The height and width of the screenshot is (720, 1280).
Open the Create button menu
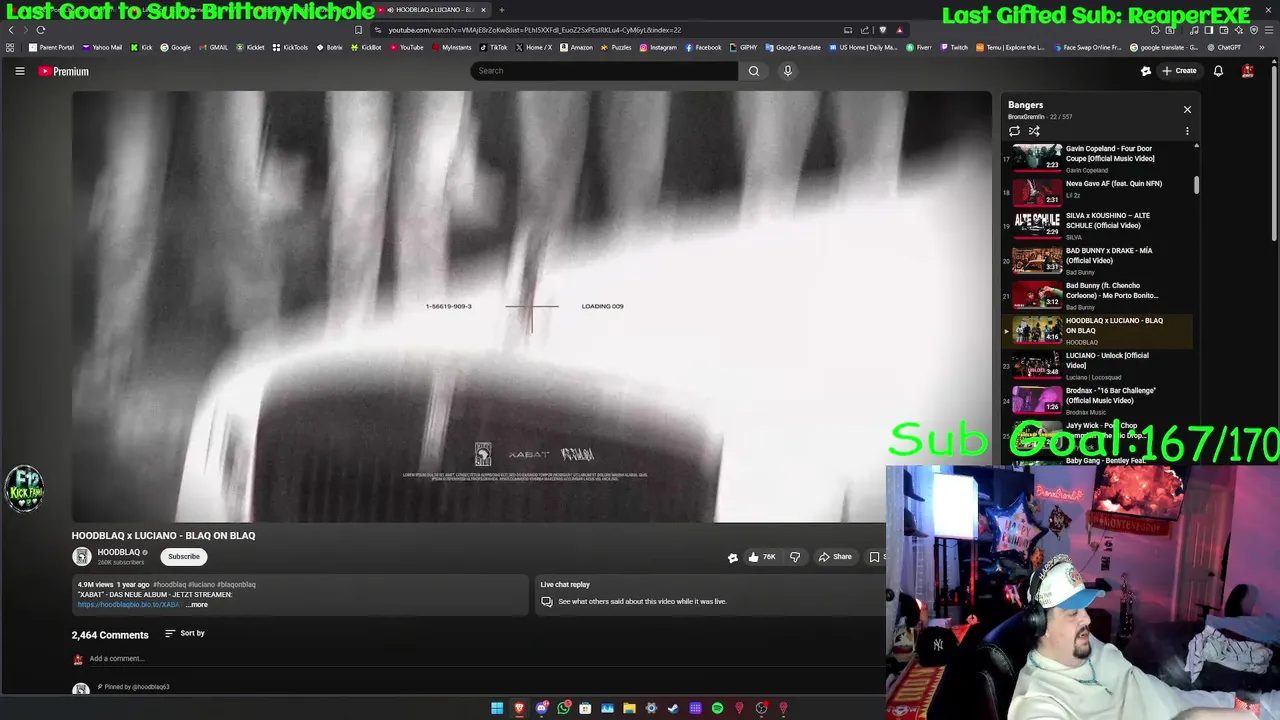tap(1179, 71)
